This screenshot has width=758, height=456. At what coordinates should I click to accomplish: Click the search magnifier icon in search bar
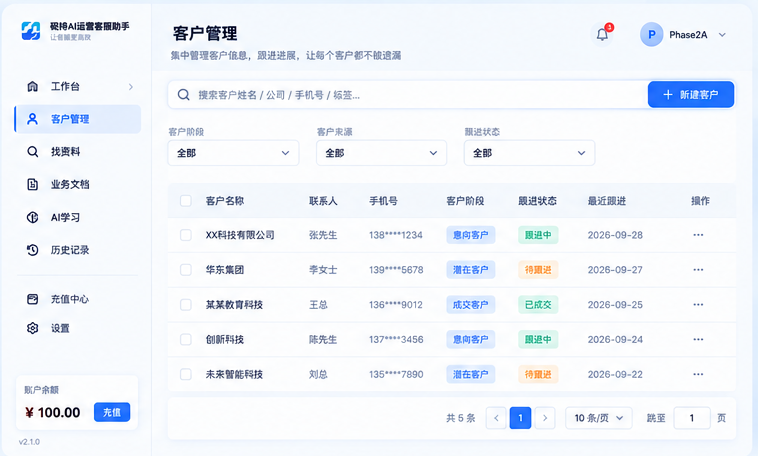pos(183,95)
